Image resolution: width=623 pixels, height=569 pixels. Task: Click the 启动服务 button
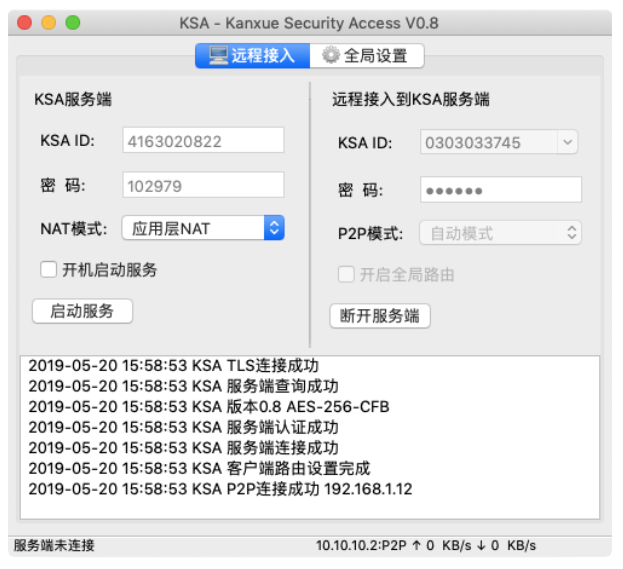[x=82, y=311]
